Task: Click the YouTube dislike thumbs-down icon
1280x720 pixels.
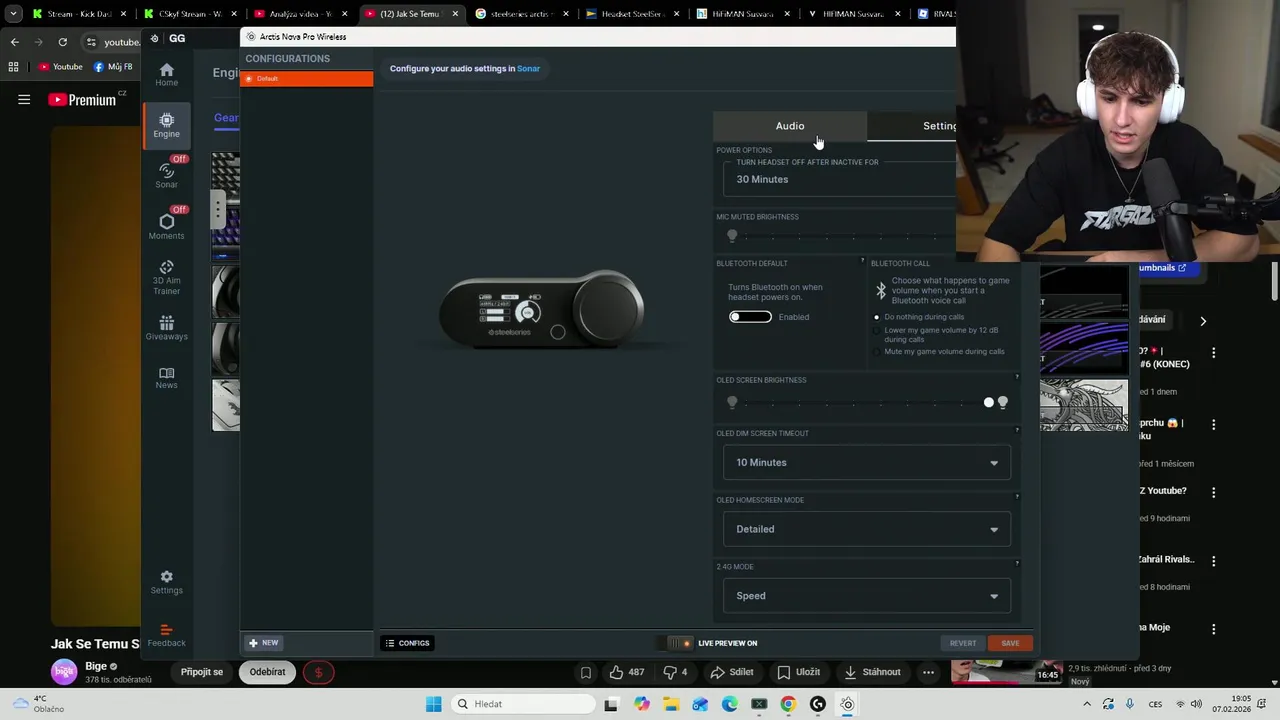Action: click(670, 672)
